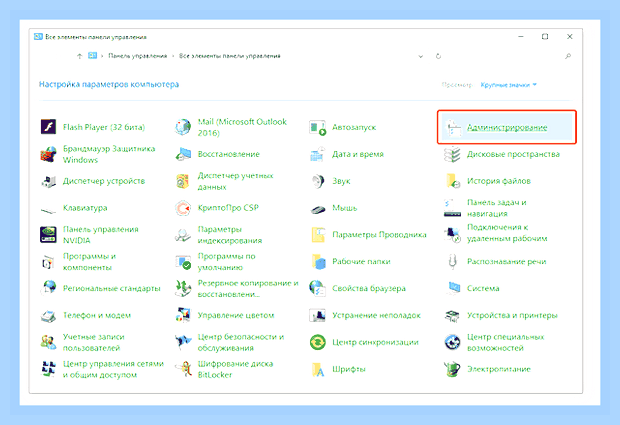Refresh the control panel view
The height and width of the screenshot is (425, 620).
(438, 56)
